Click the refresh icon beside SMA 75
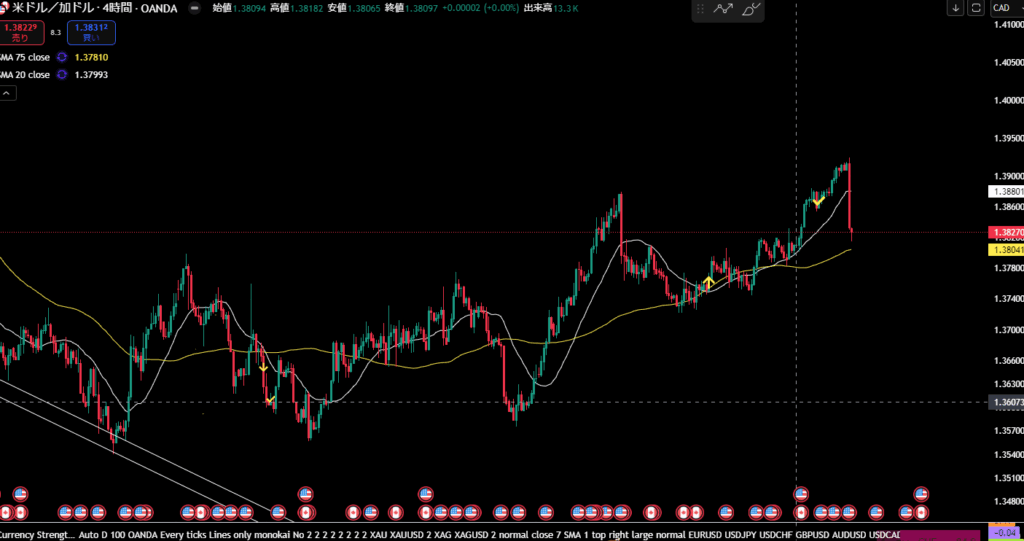The width and height of the screenshot is (1024, 541). 63,57
